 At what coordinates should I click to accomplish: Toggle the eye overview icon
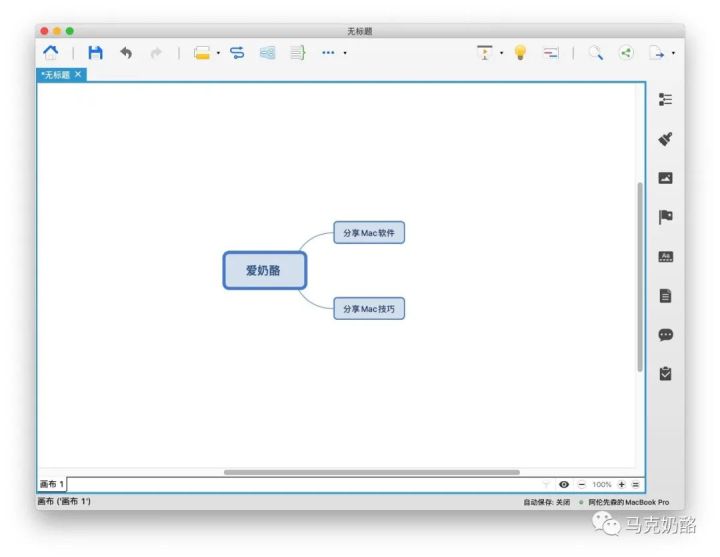(x=564, y=484)
